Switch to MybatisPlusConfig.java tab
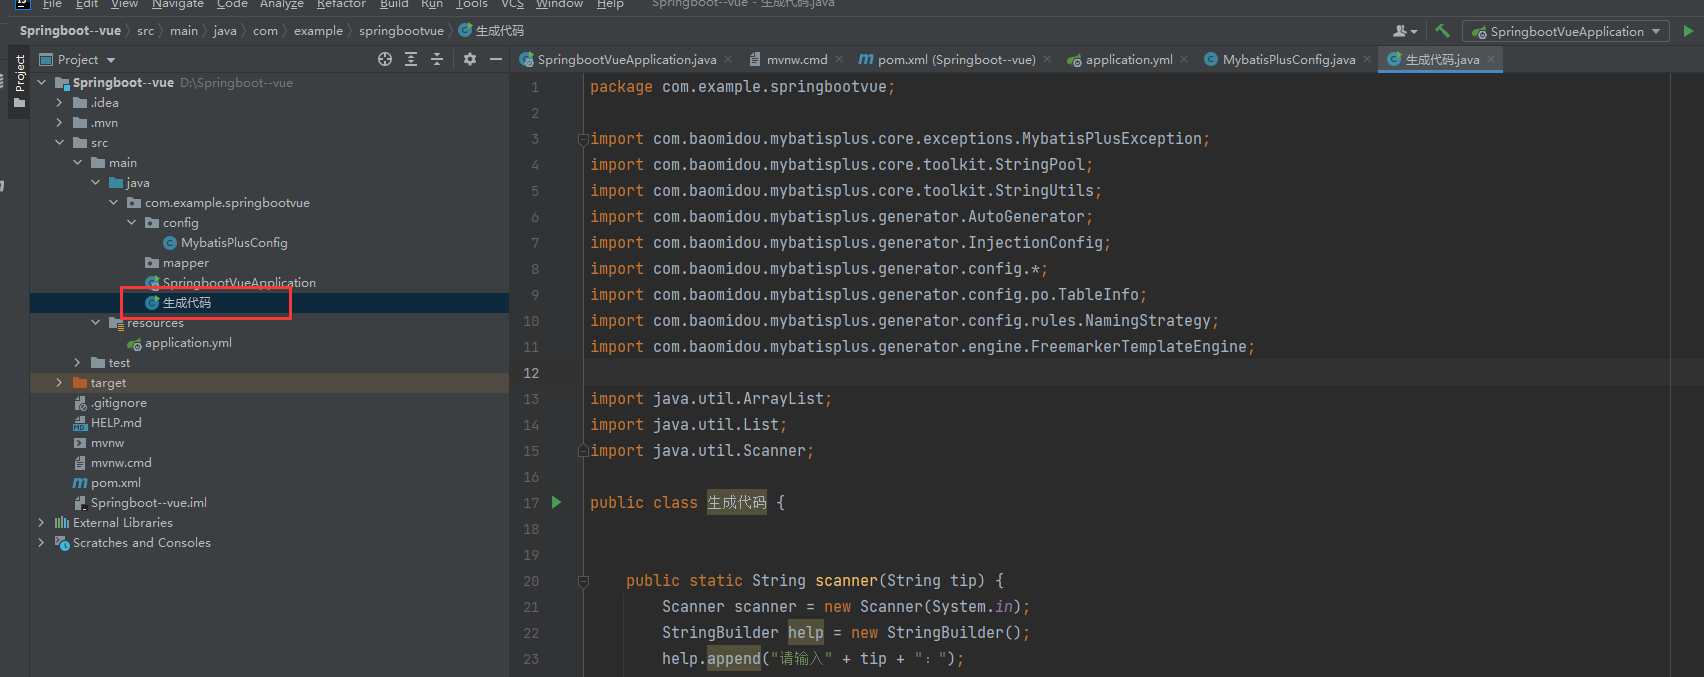1704x677 pixels. [x=1289, y=60]
